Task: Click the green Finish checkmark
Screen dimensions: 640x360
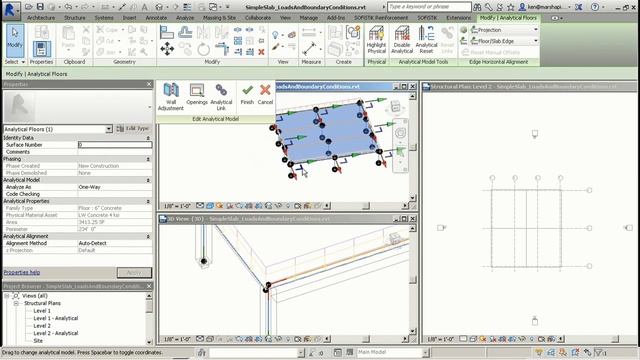Action: 247,94
